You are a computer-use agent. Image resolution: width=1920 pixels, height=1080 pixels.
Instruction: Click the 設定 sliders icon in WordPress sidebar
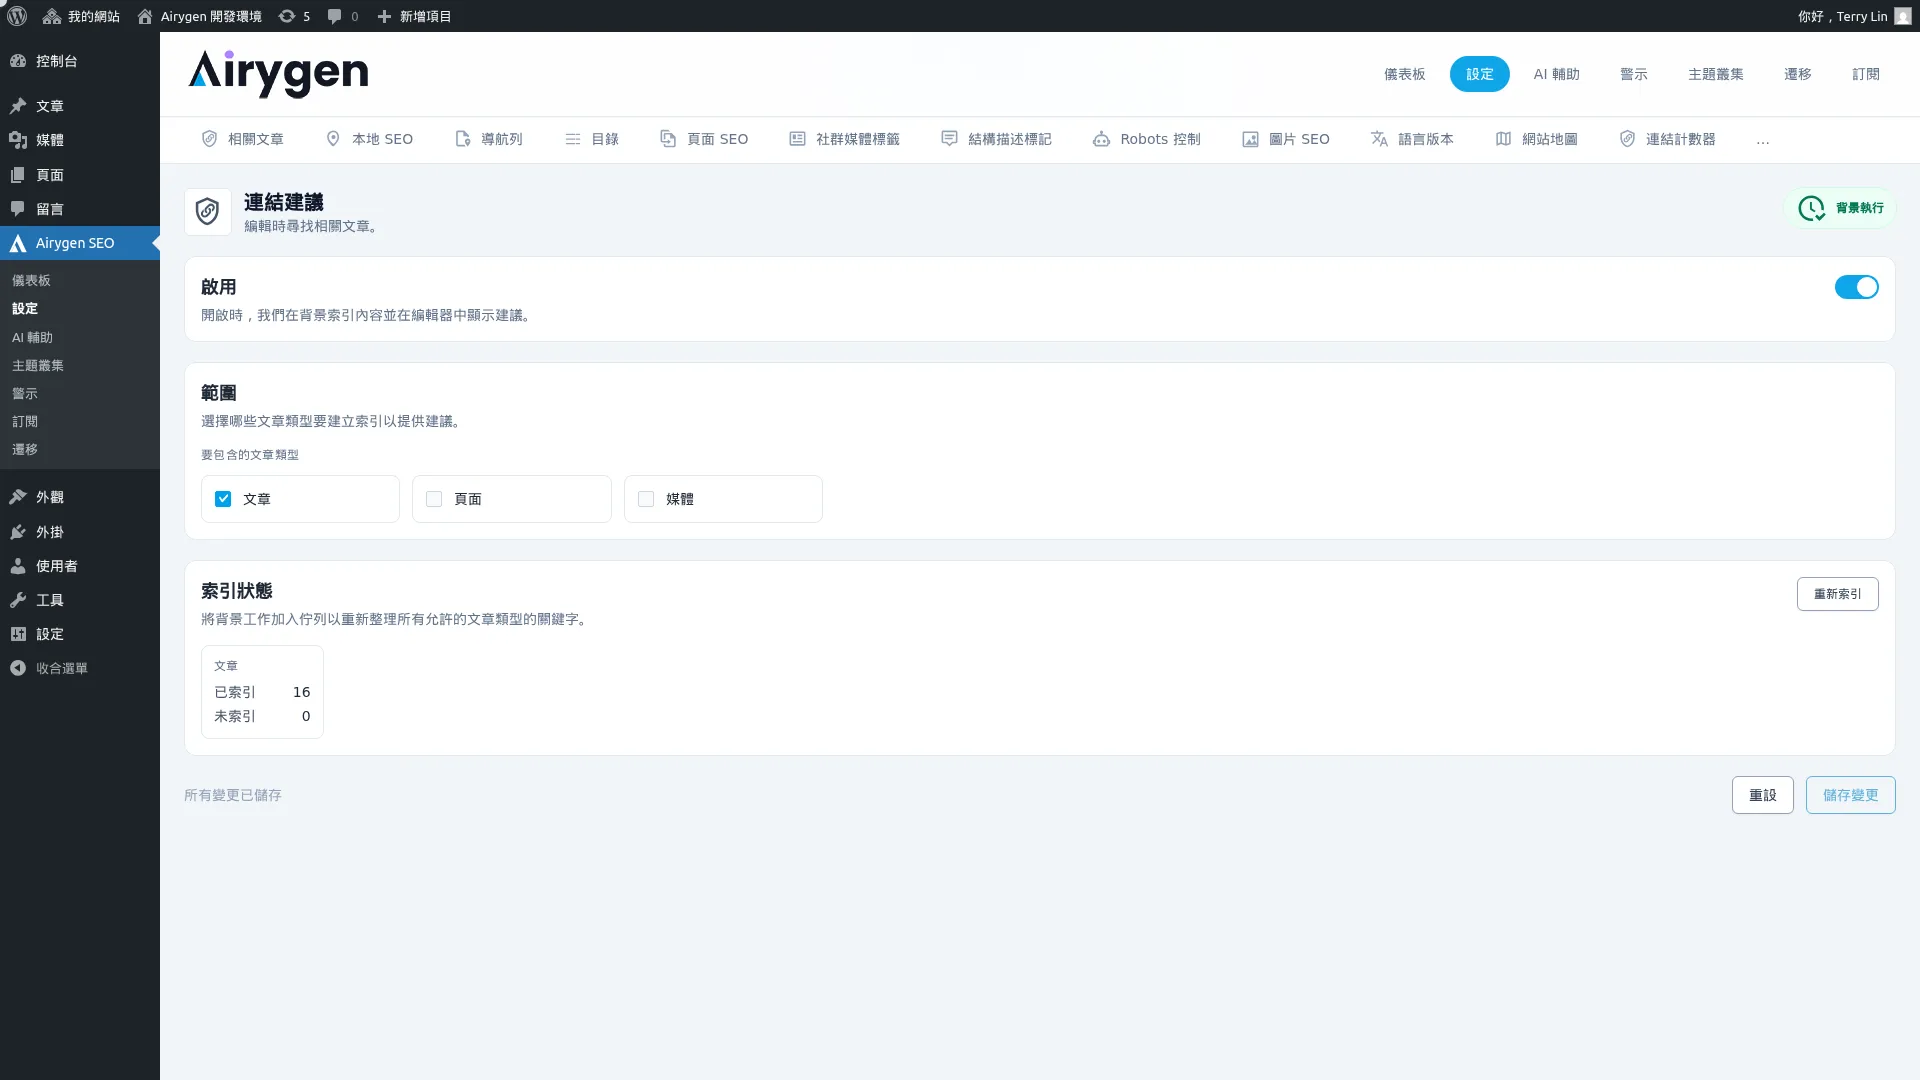[x=18, y=634]
